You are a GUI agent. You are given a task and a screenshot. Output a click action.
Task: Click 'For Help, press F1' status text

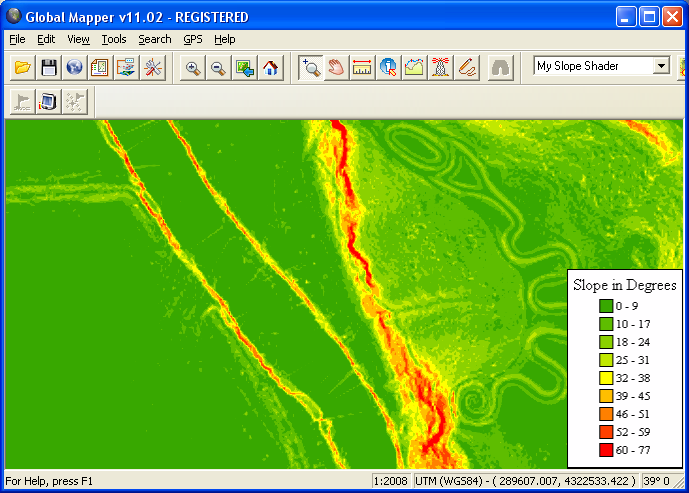(x=49, y=481)
